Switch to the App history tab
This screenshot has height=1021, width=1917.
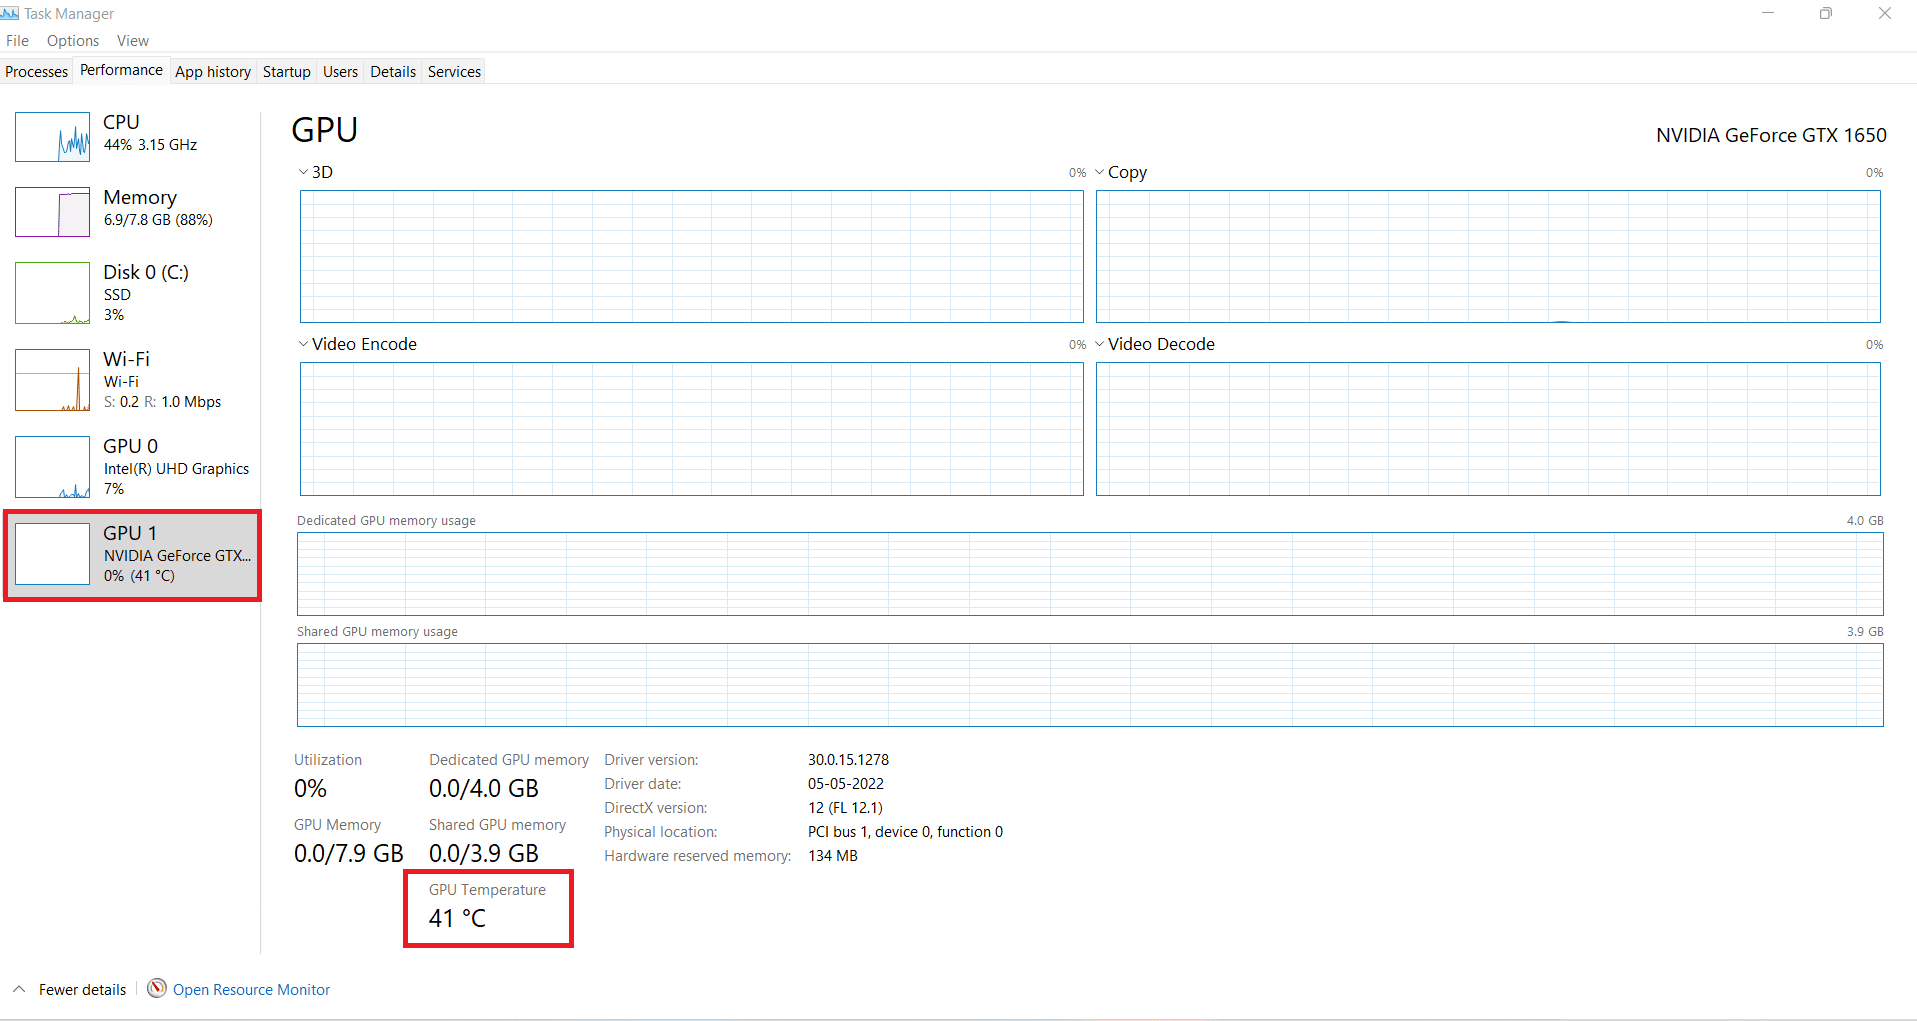tap(213, 72)
